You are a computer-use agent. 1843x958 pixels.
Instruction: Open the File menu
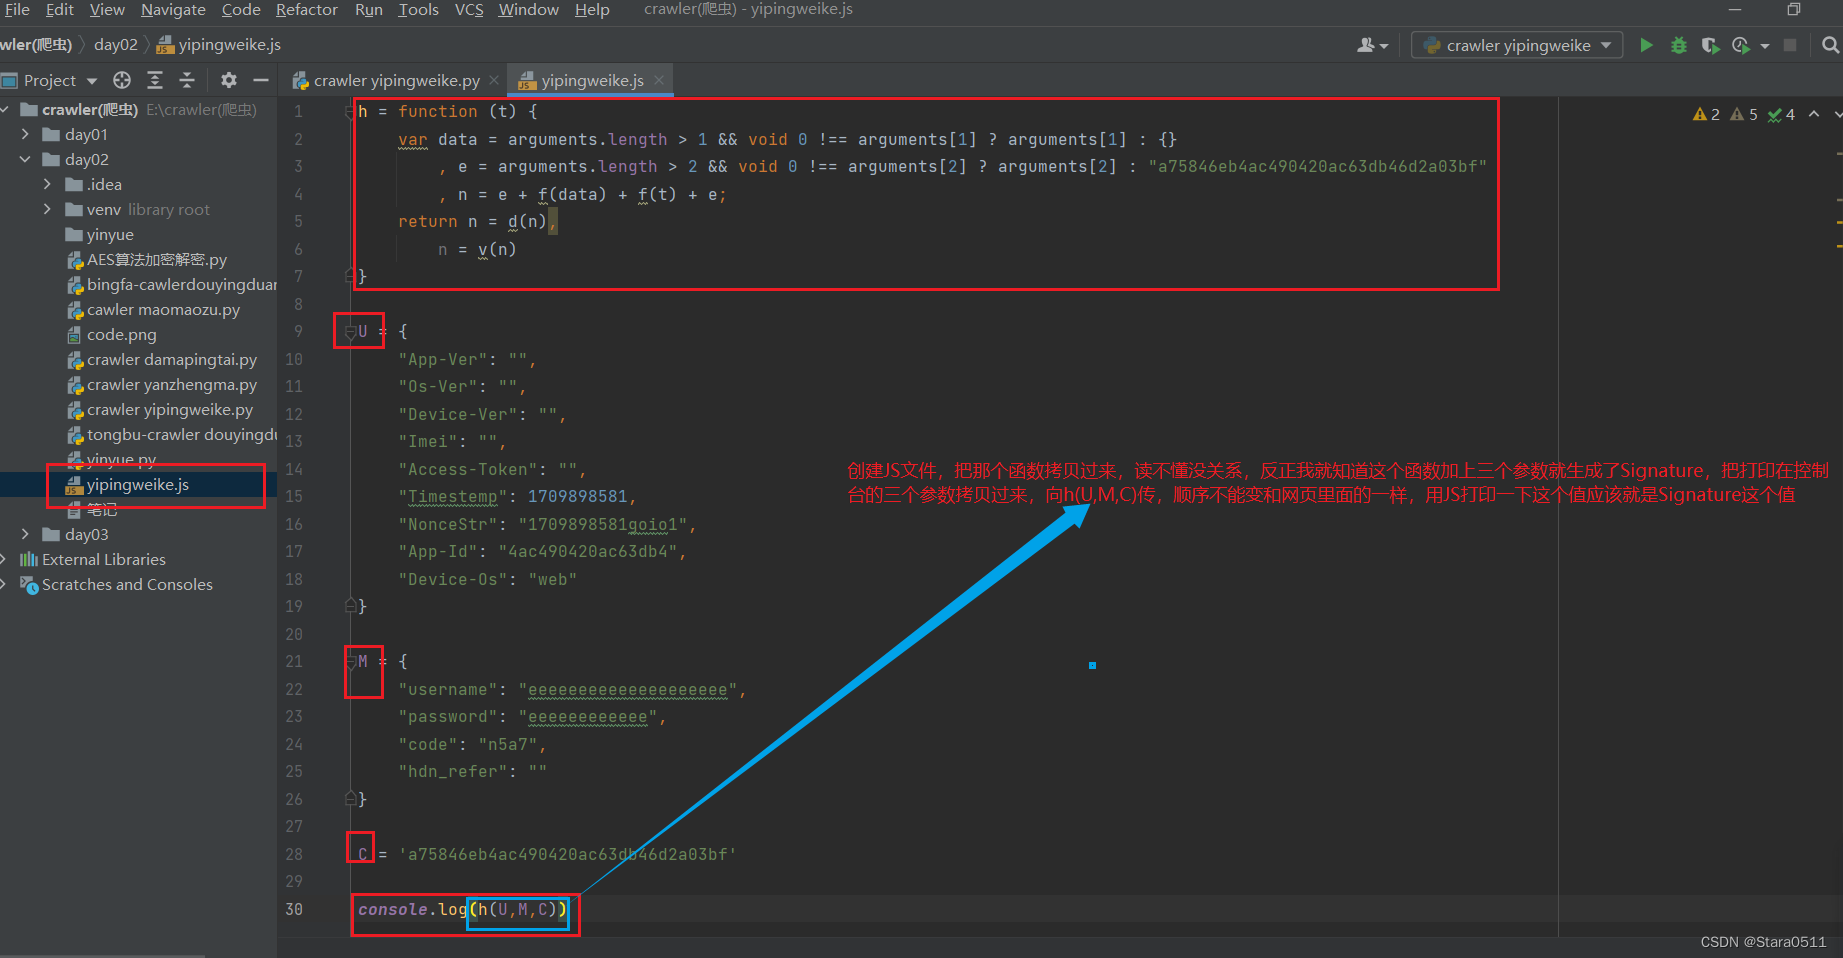[x=17, y=10]
